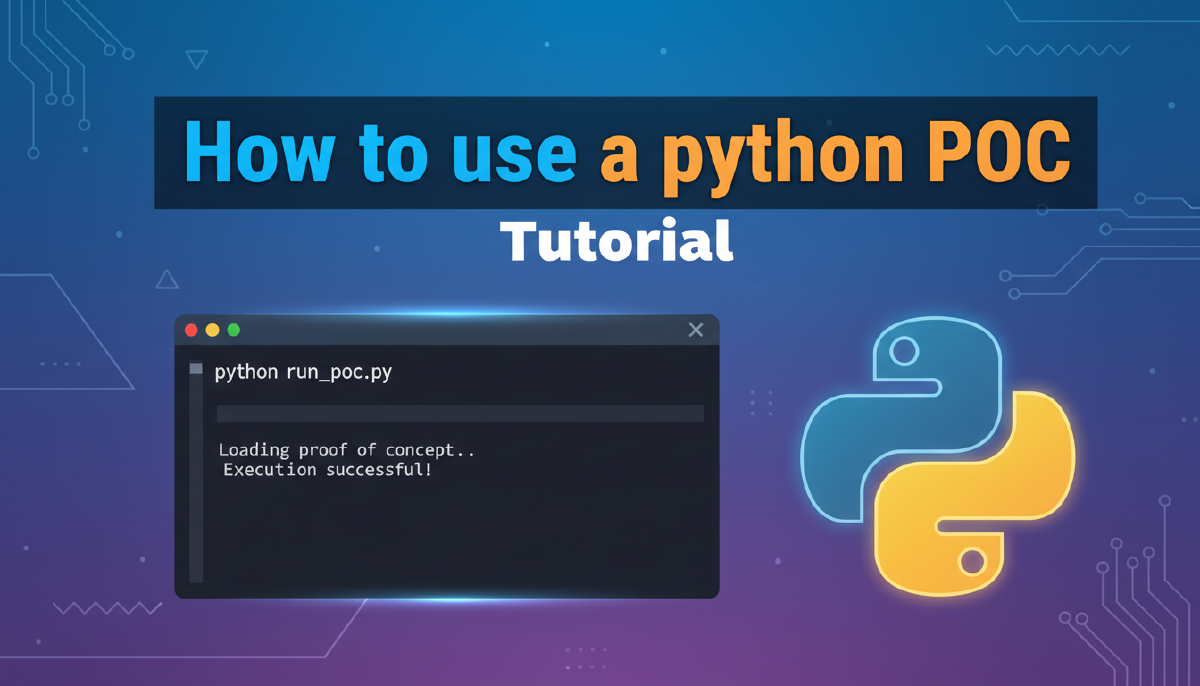Viewport: 1200px width, 686px height.
Task: Click the green maximize dot on terminal
Action: point(234,330)
